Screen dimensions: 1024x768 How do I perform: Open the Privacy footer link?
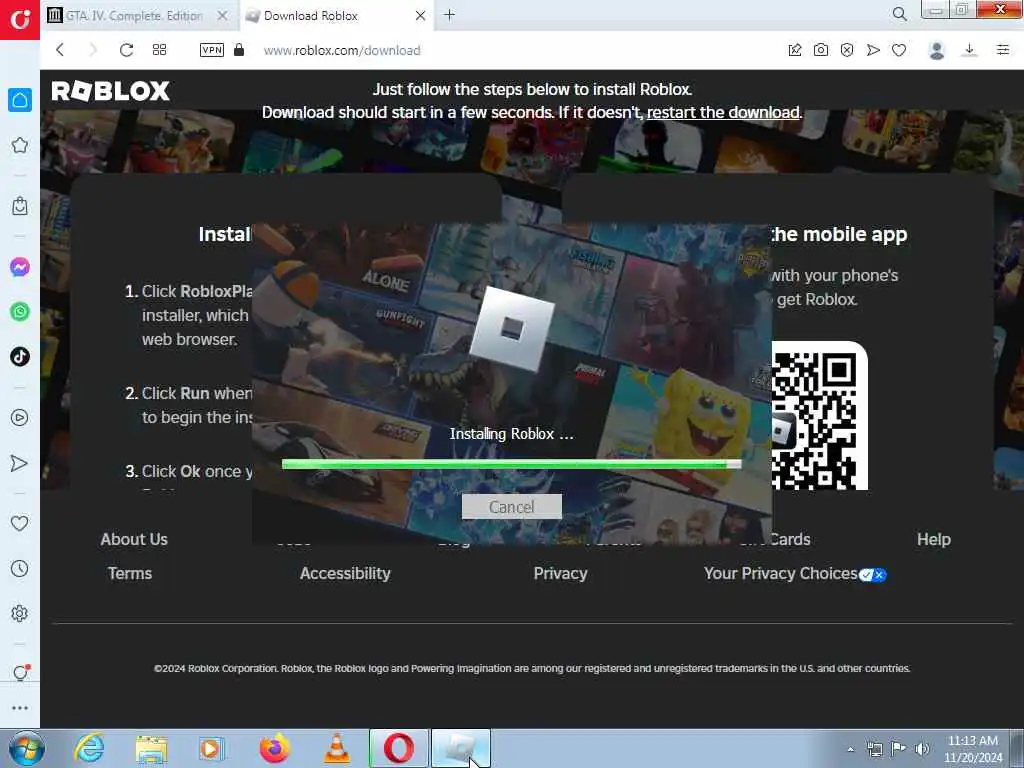coord(560,573)
